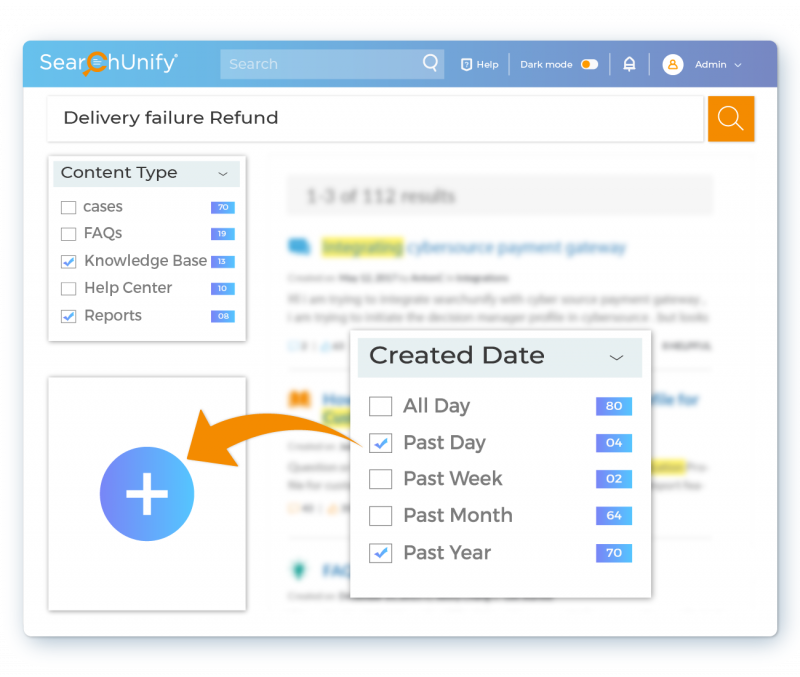Check the cases checkbox
Image resolution: width=800 pixels, height=677 pixels.
coord(68,207)
